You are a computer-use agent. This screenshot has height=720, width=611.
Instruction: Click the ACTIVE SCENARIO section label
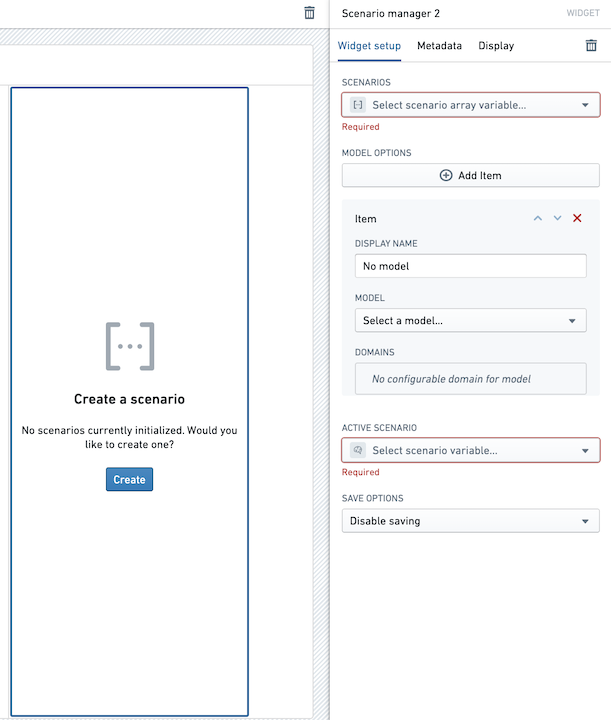click(379, 428)
